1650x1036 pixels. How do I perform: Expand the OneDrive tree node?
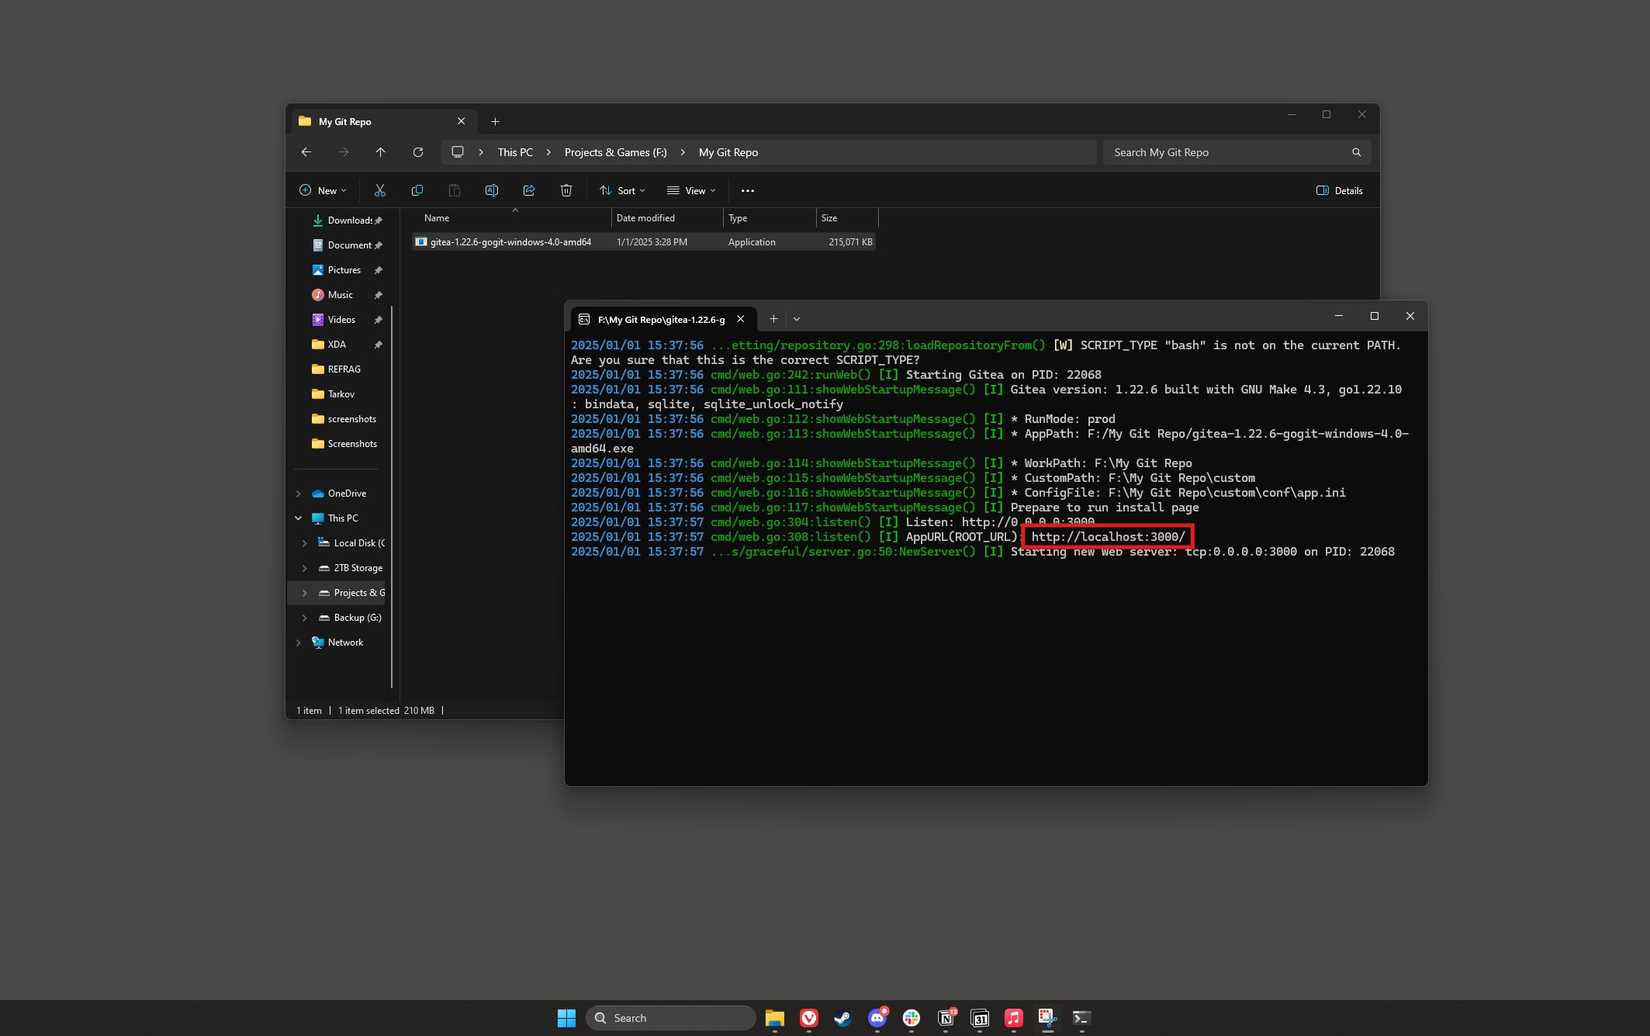coord(298,493)
